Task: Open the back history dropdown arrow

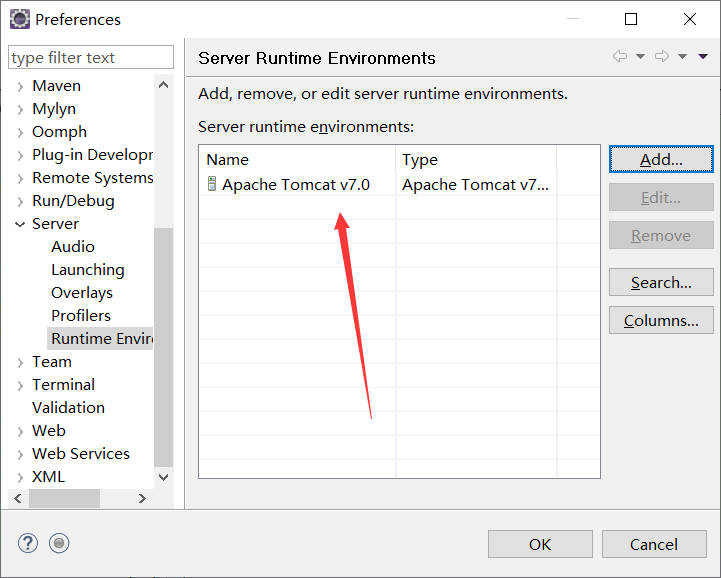Action: tap(640, 57)
